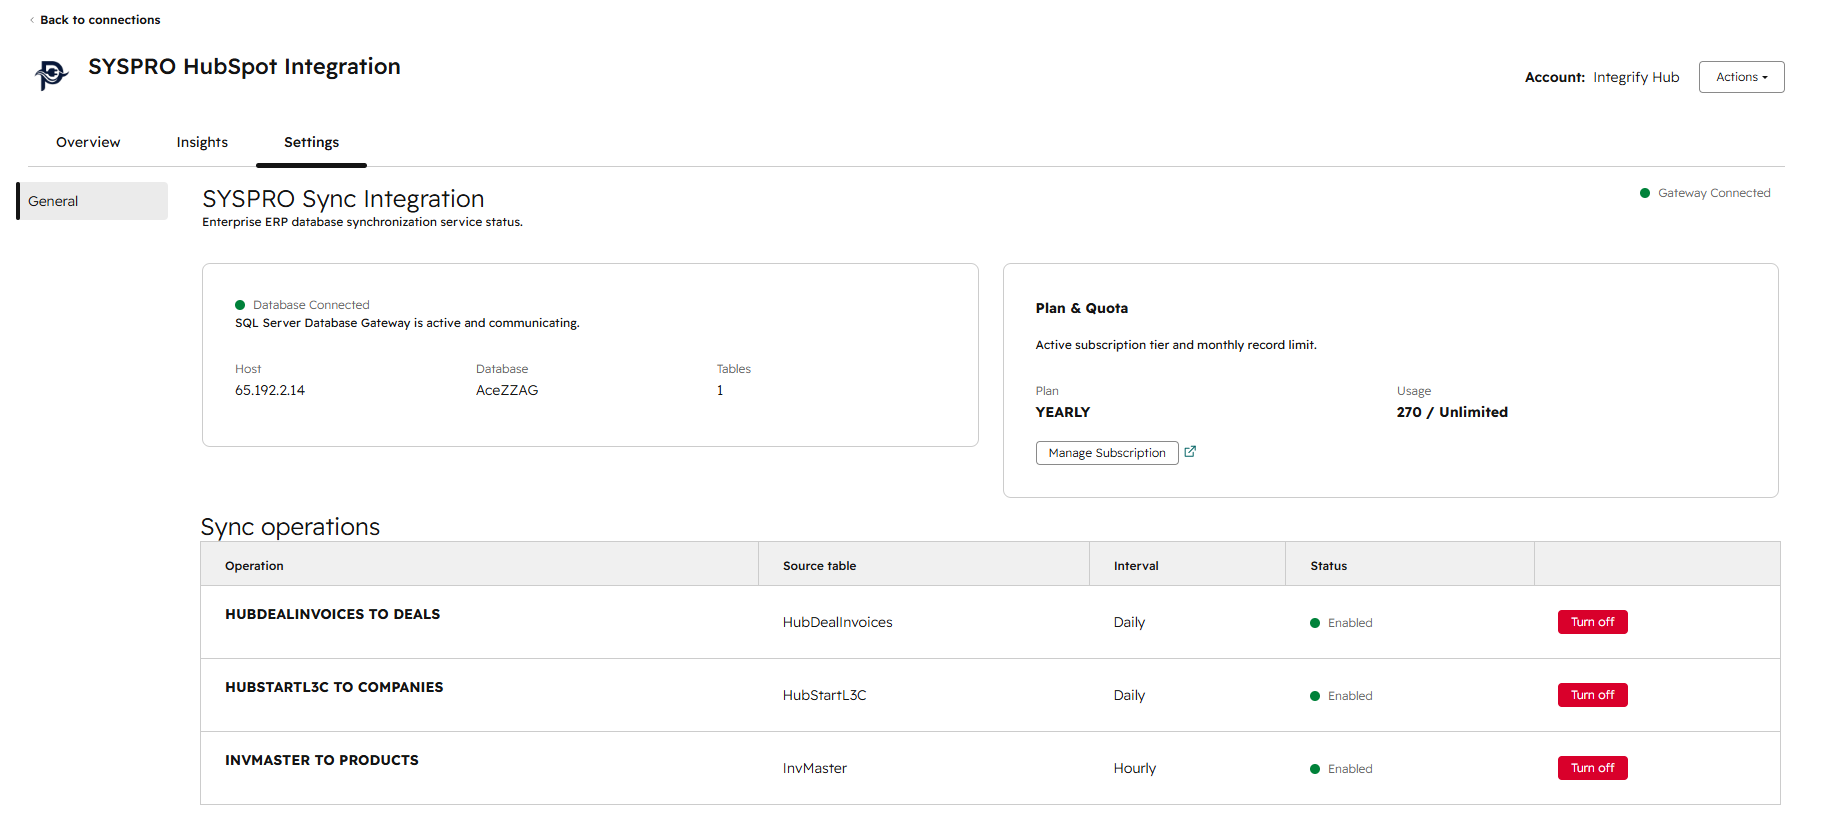Switch to the Insights tab
This screenshot has height=836, width=1822.
coord(202,142)
